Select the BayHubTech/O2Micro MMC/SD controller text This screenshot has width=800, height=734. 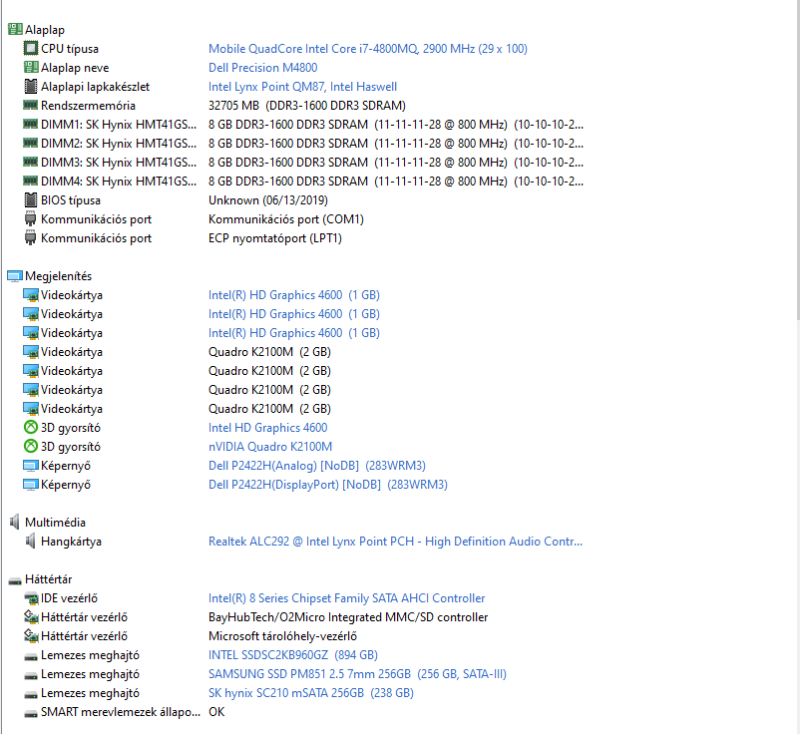[x=348, y=617]
